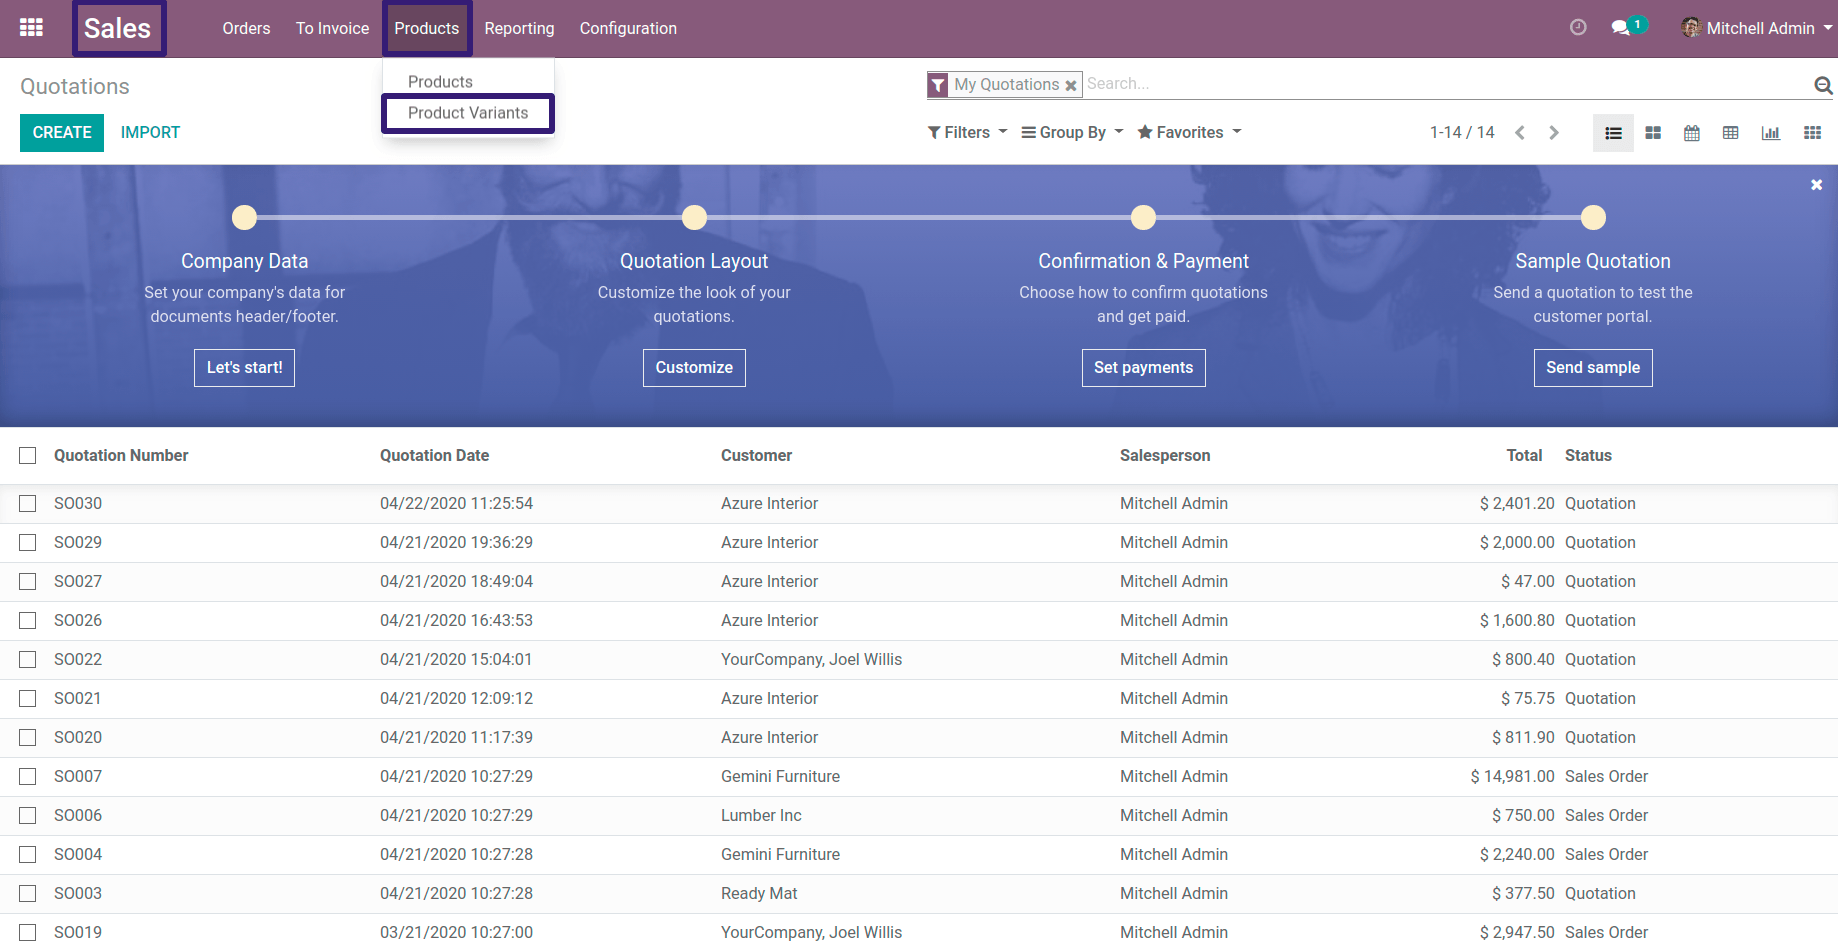Viewport: 1838px width, 949px height.
Task: Click the IMPORT button
Action: 150,133
